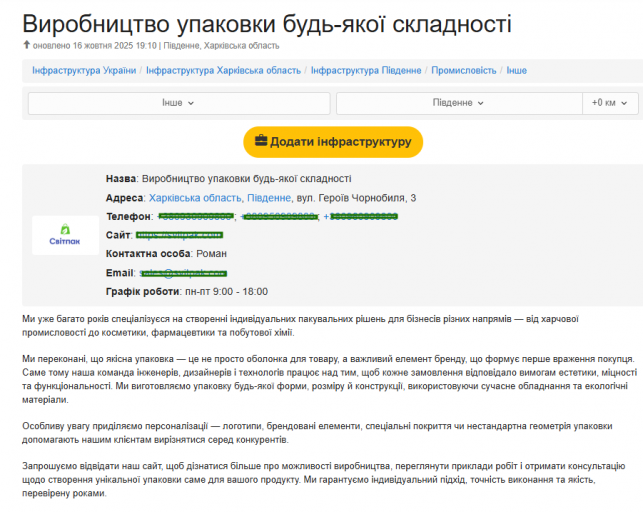Click the third redacted phone number
The image size is (643, 512).
coord(360,216)
